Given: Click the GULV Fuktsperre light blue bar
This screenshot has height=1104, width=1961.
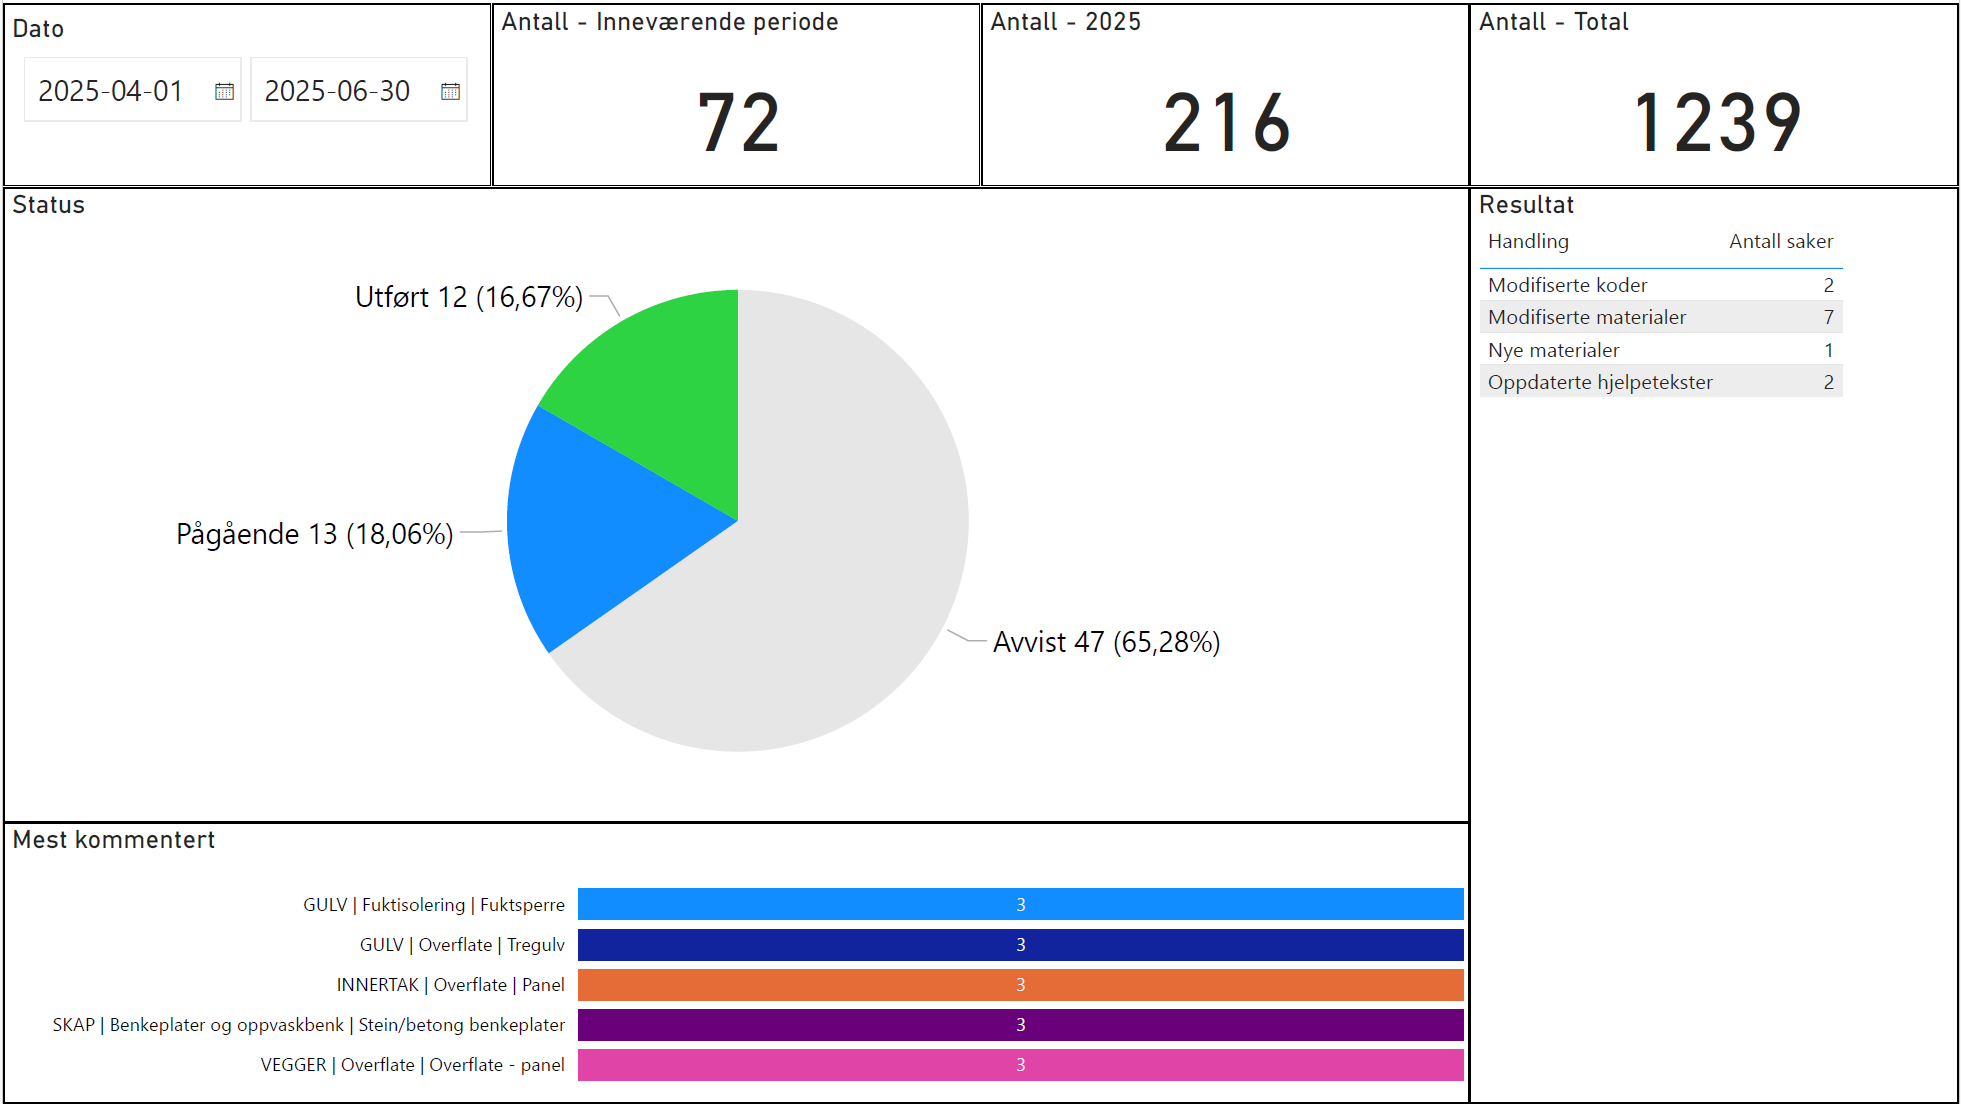Looking at the screenshot, I should [x=1020, y=904].
